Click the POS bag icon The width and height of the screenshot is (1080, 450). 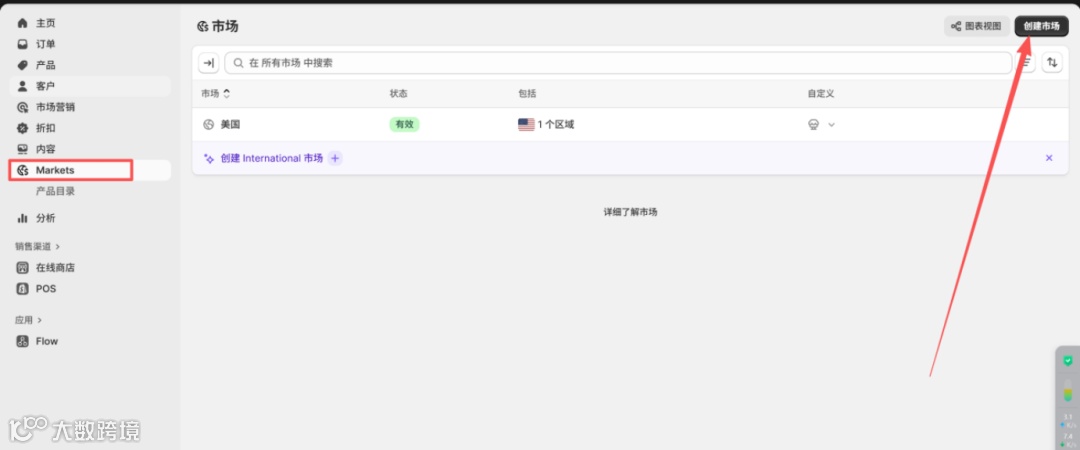[22, 289]
